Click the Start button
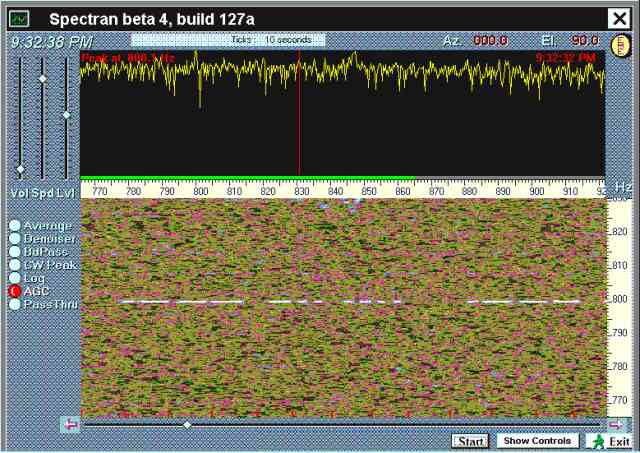Screen dimensions: 640x453 (x=470, y=441)
